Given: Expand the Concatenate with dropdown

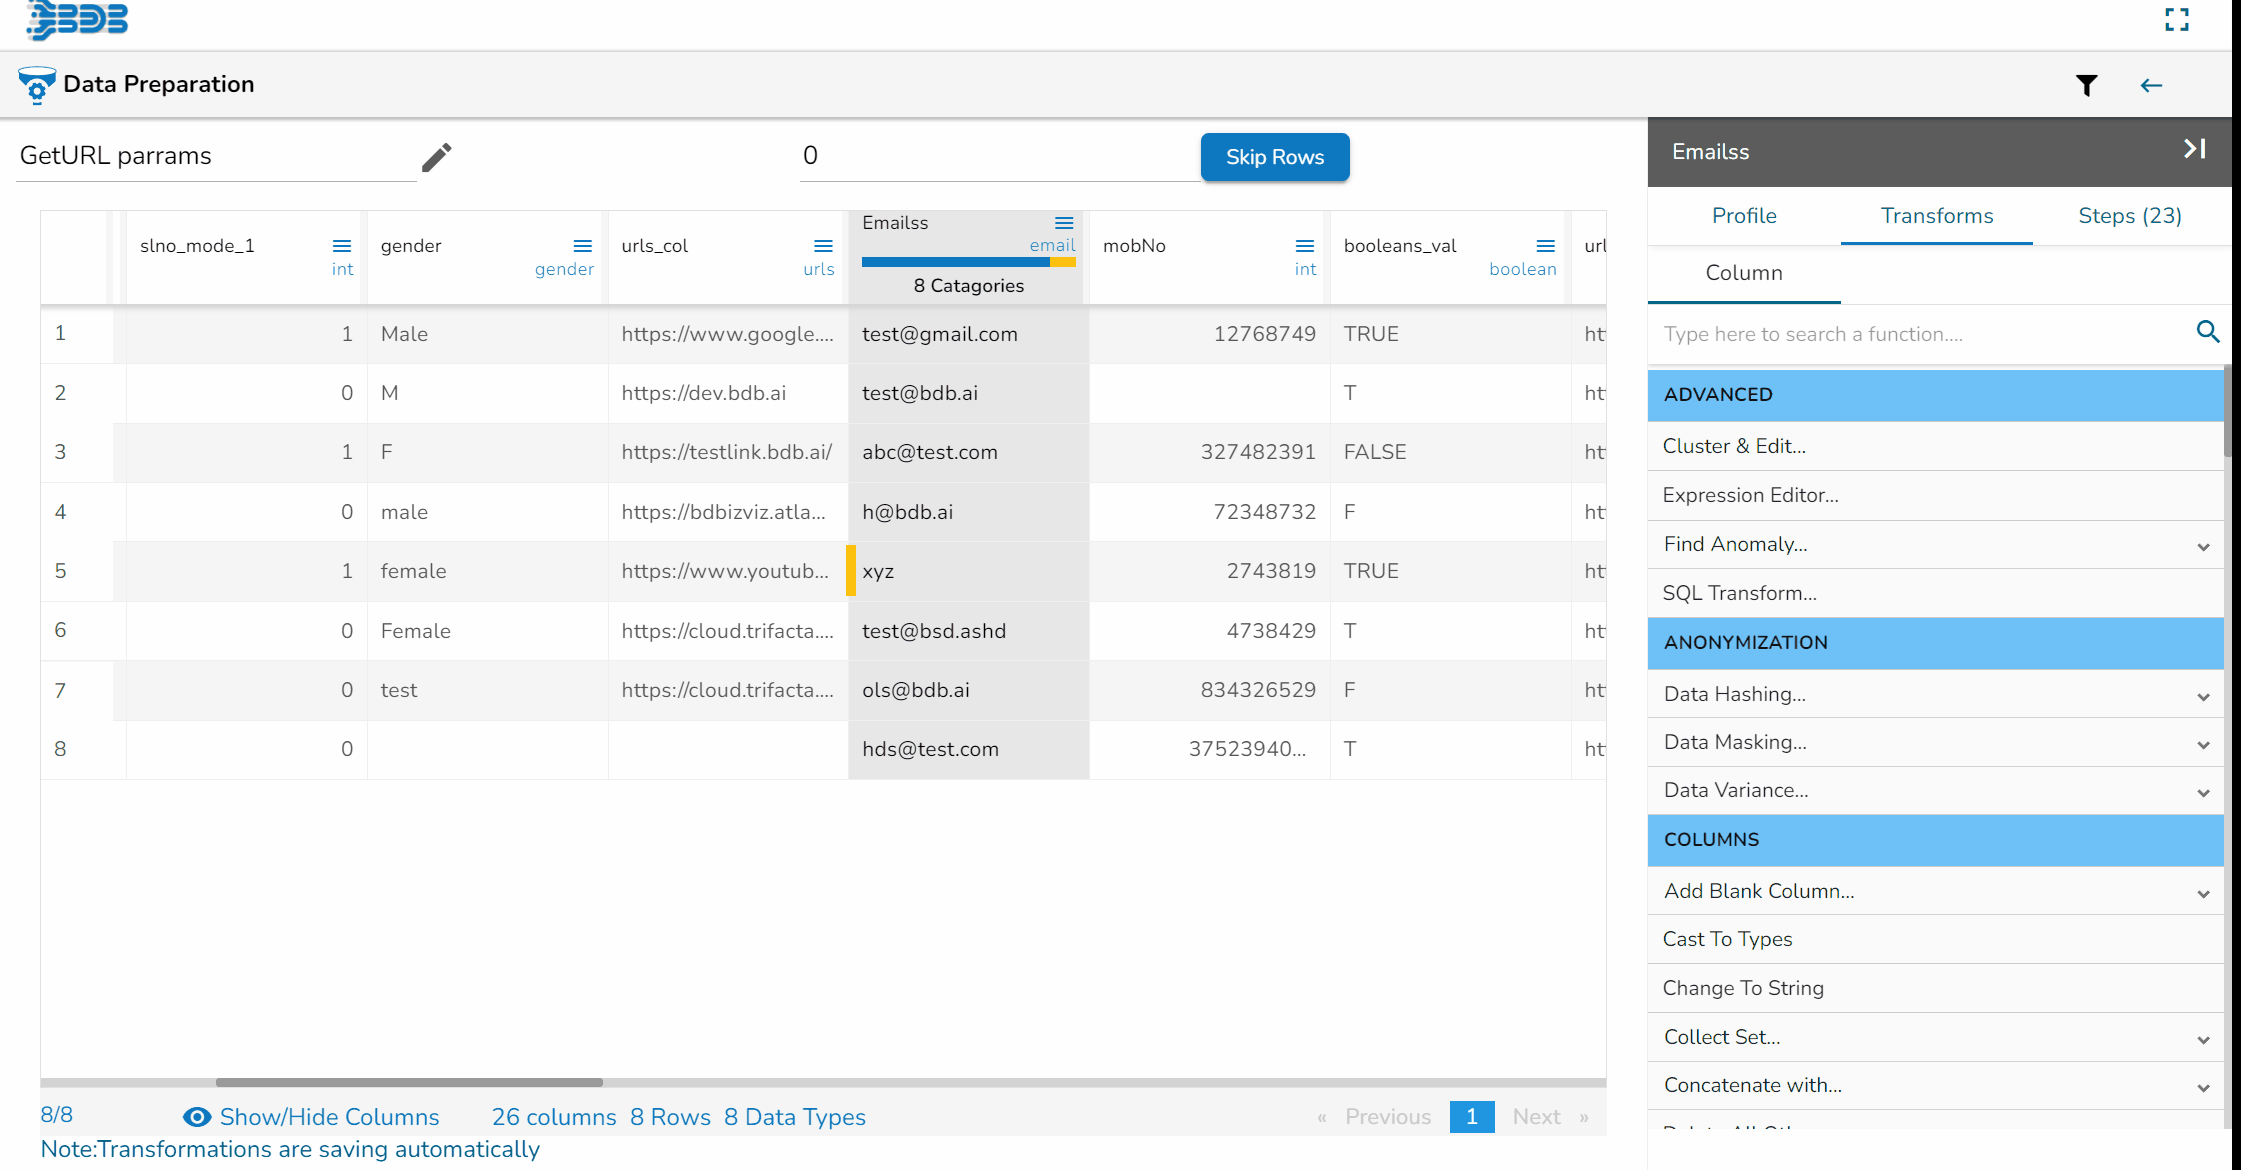Looking at the screenshot, I should 2203,1087.
